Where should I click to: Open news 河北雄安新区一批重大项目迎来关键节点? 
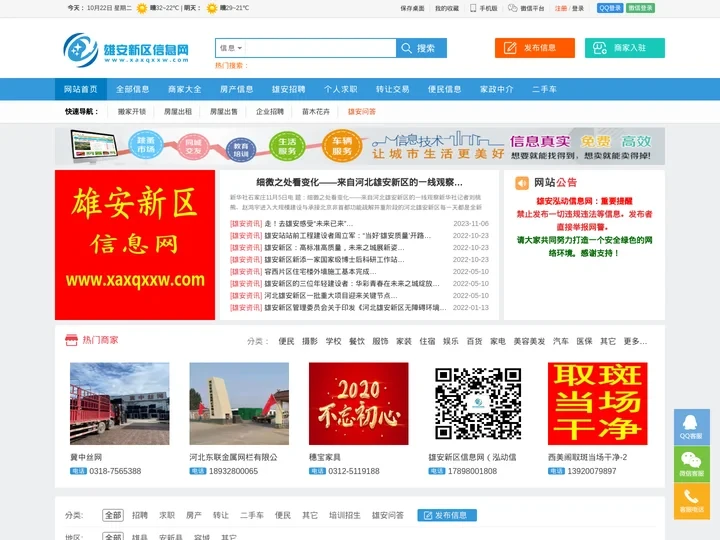331,295
